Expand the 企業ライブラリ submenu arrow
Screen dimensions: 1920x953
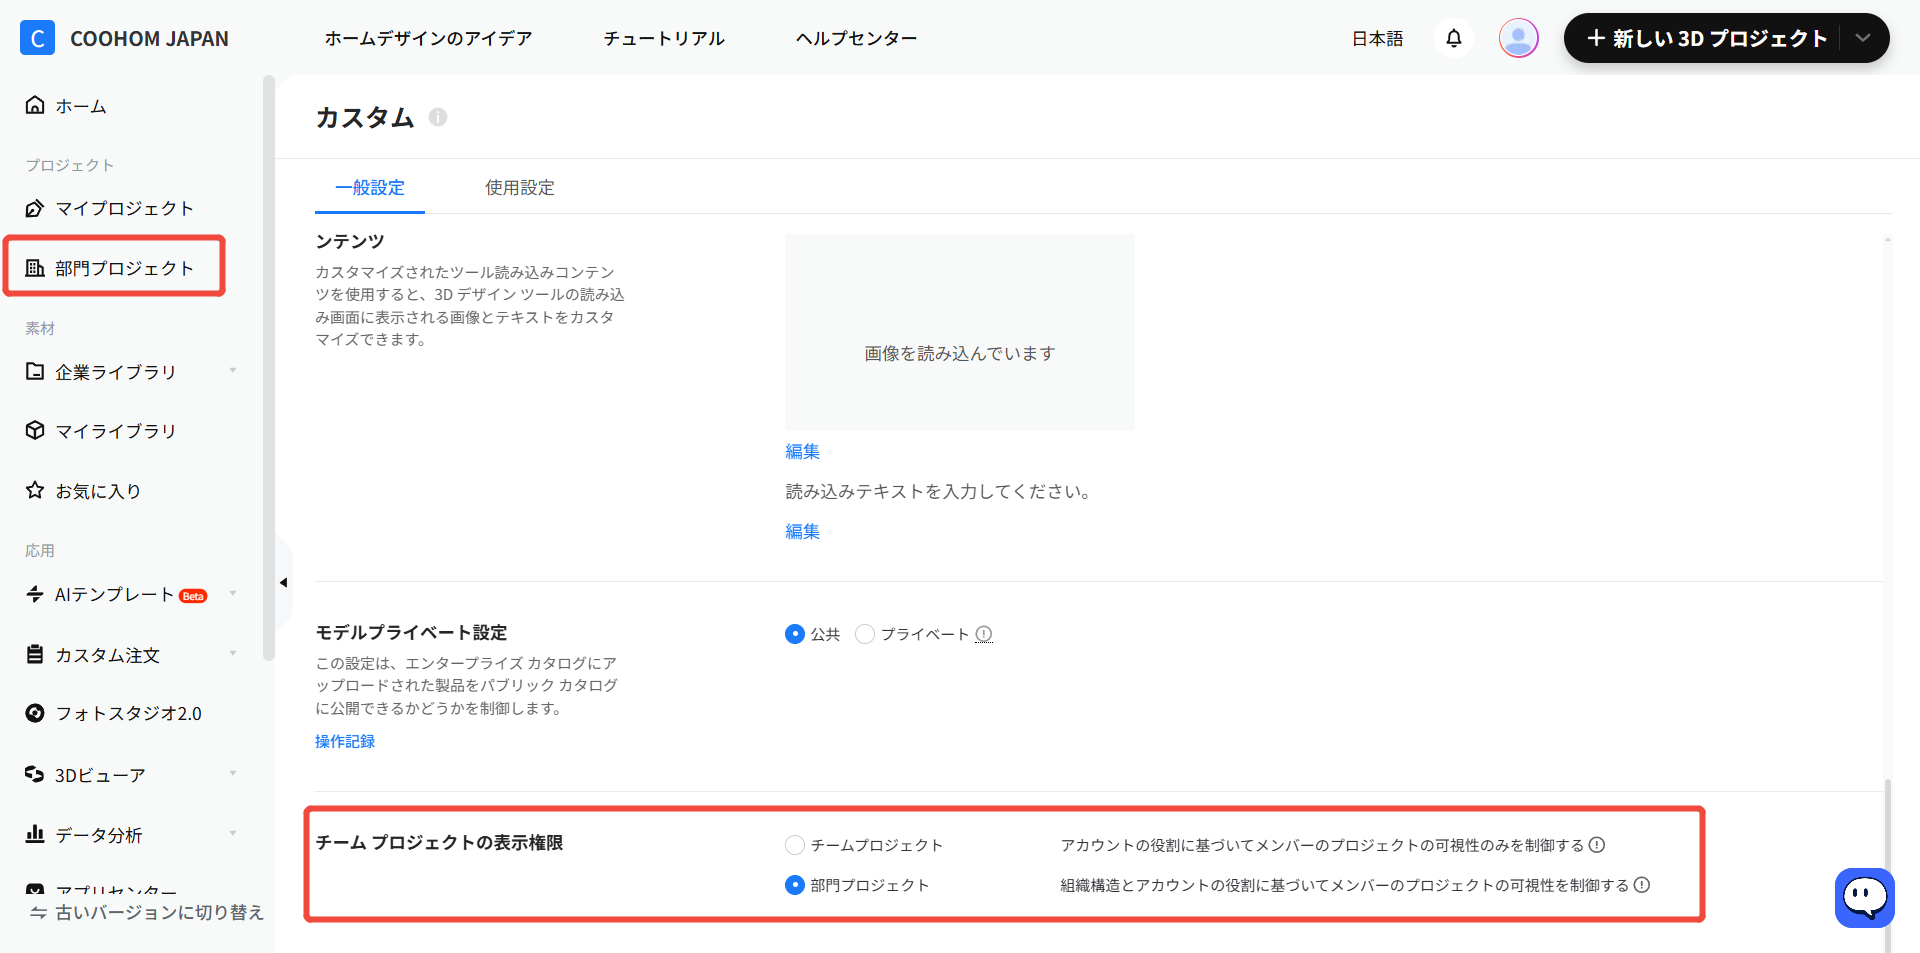pos(233,370)
